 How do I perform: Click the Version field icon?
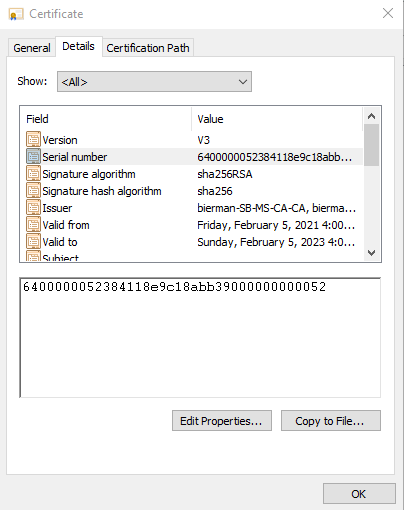click(33, 140)
